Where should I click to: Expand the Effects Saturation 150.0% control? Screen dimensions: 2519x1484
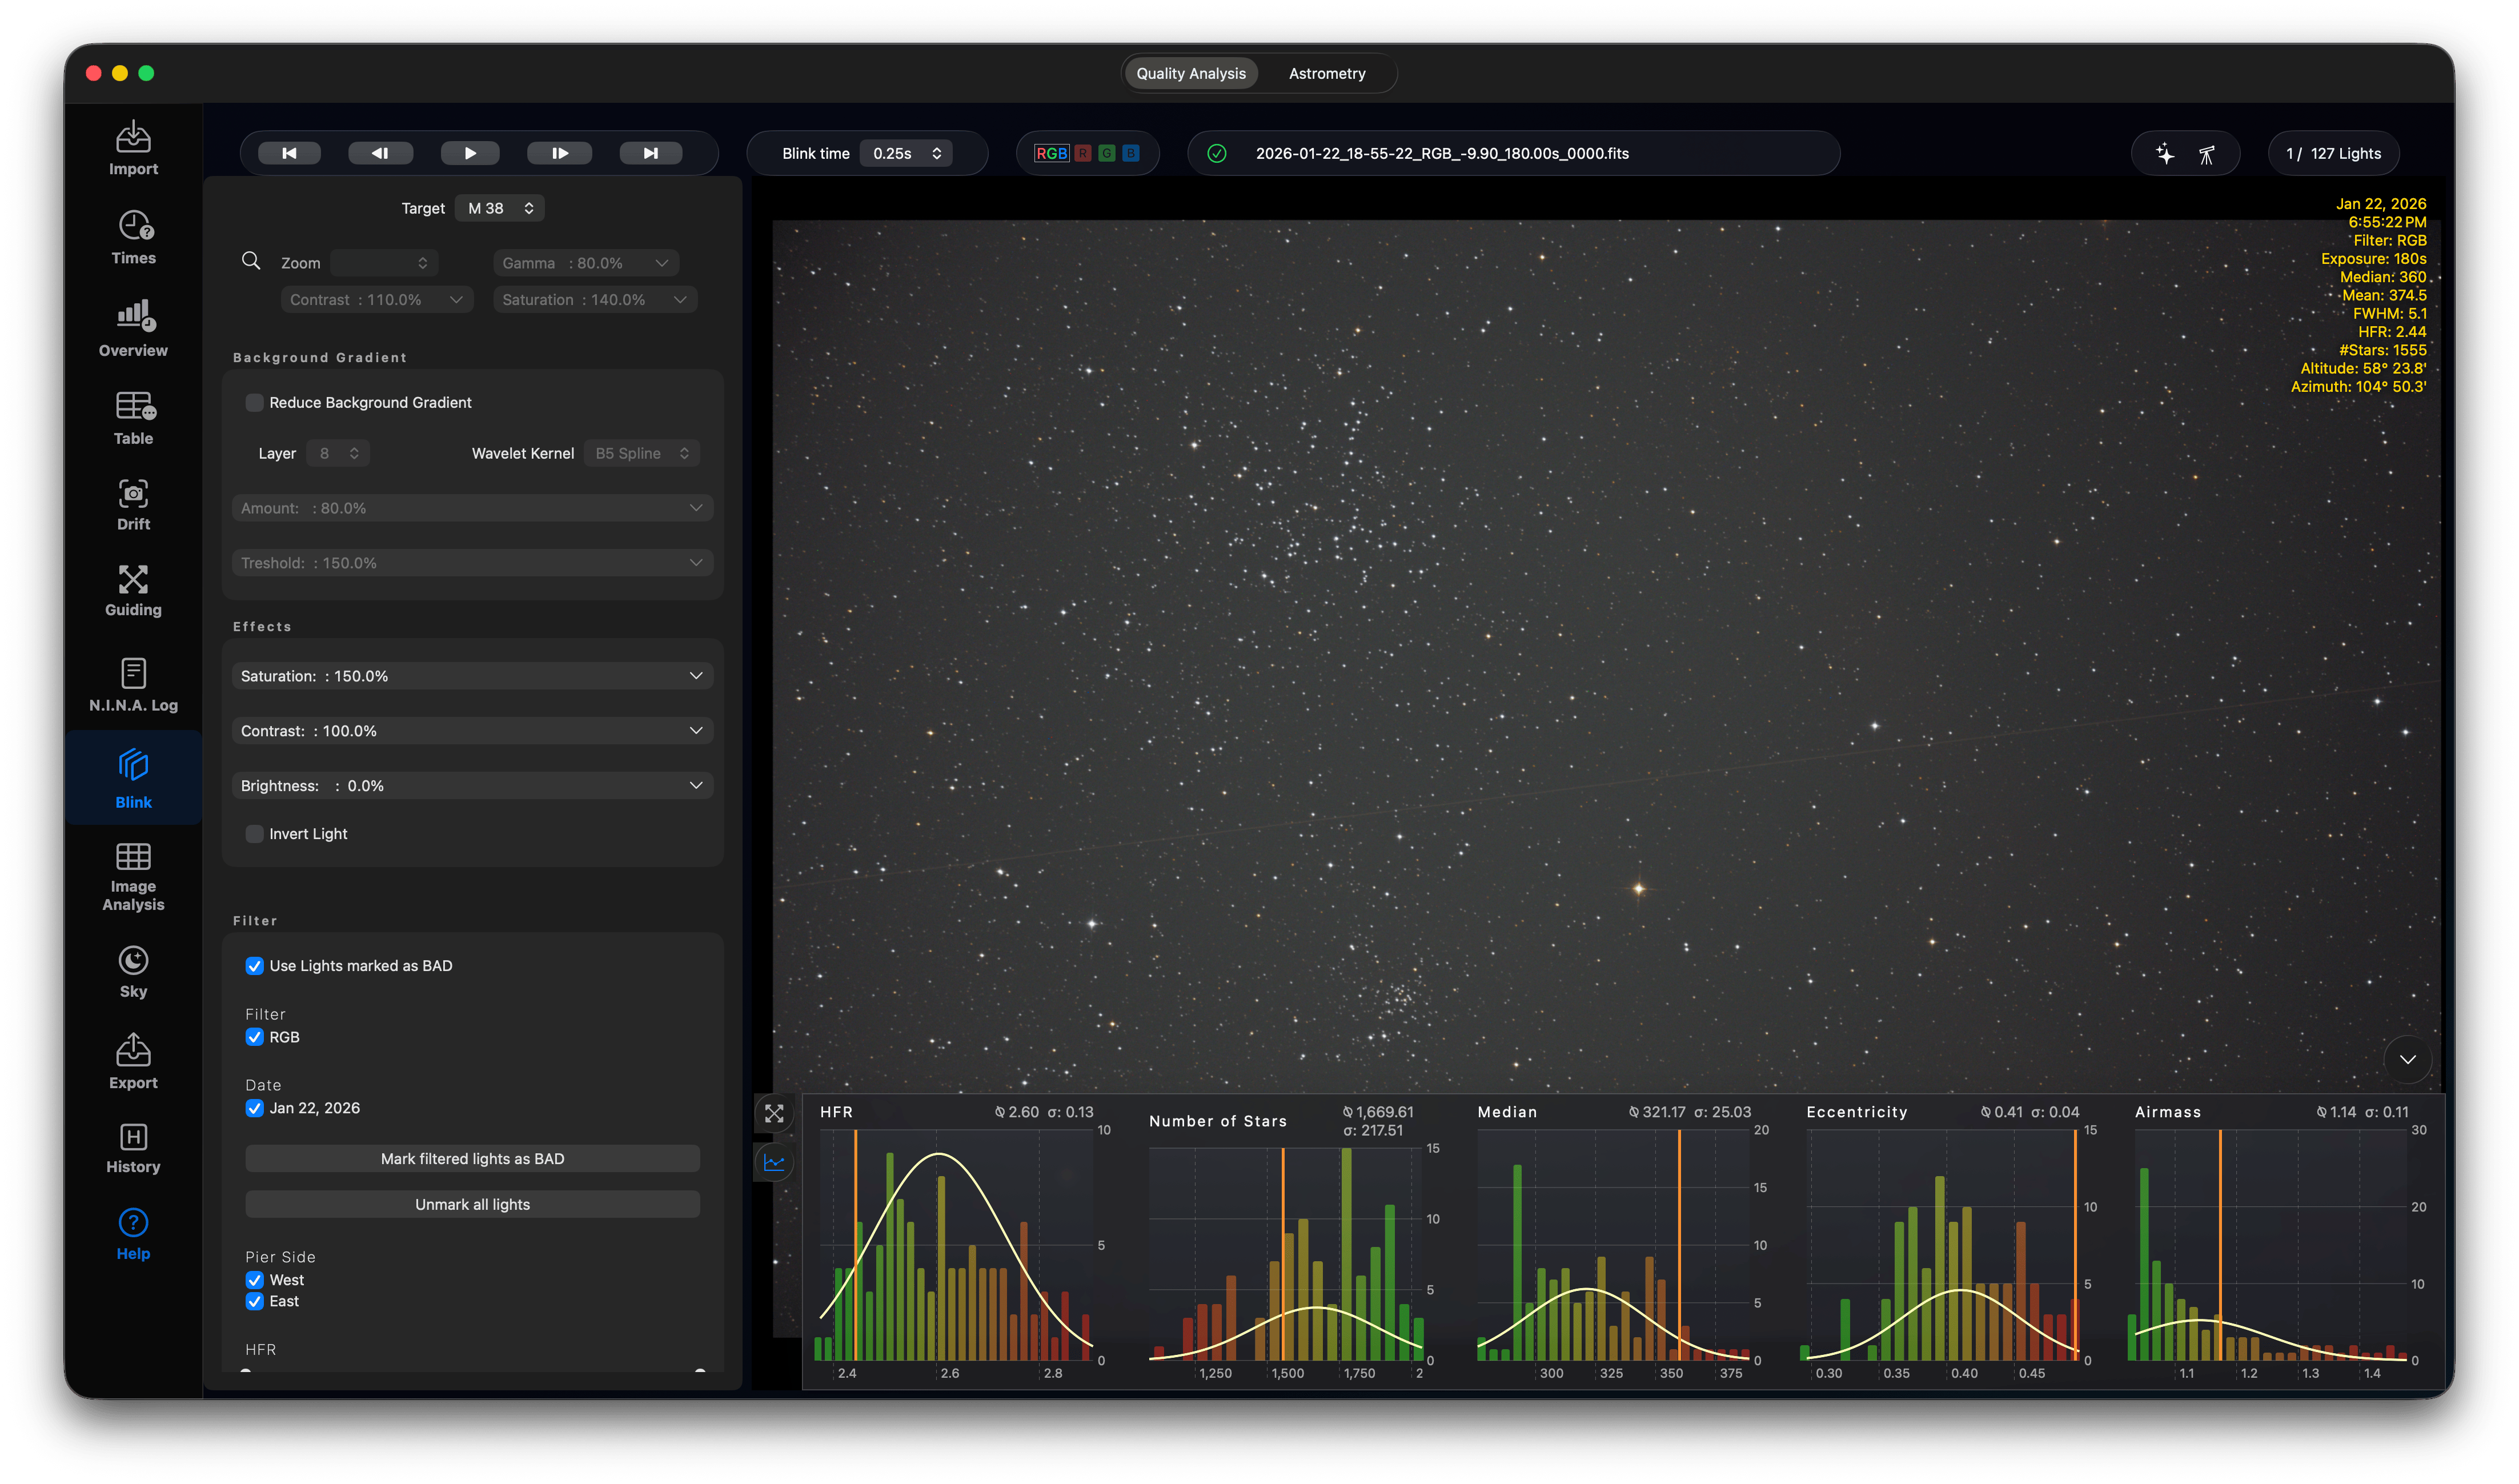click(x=472, y=675)
